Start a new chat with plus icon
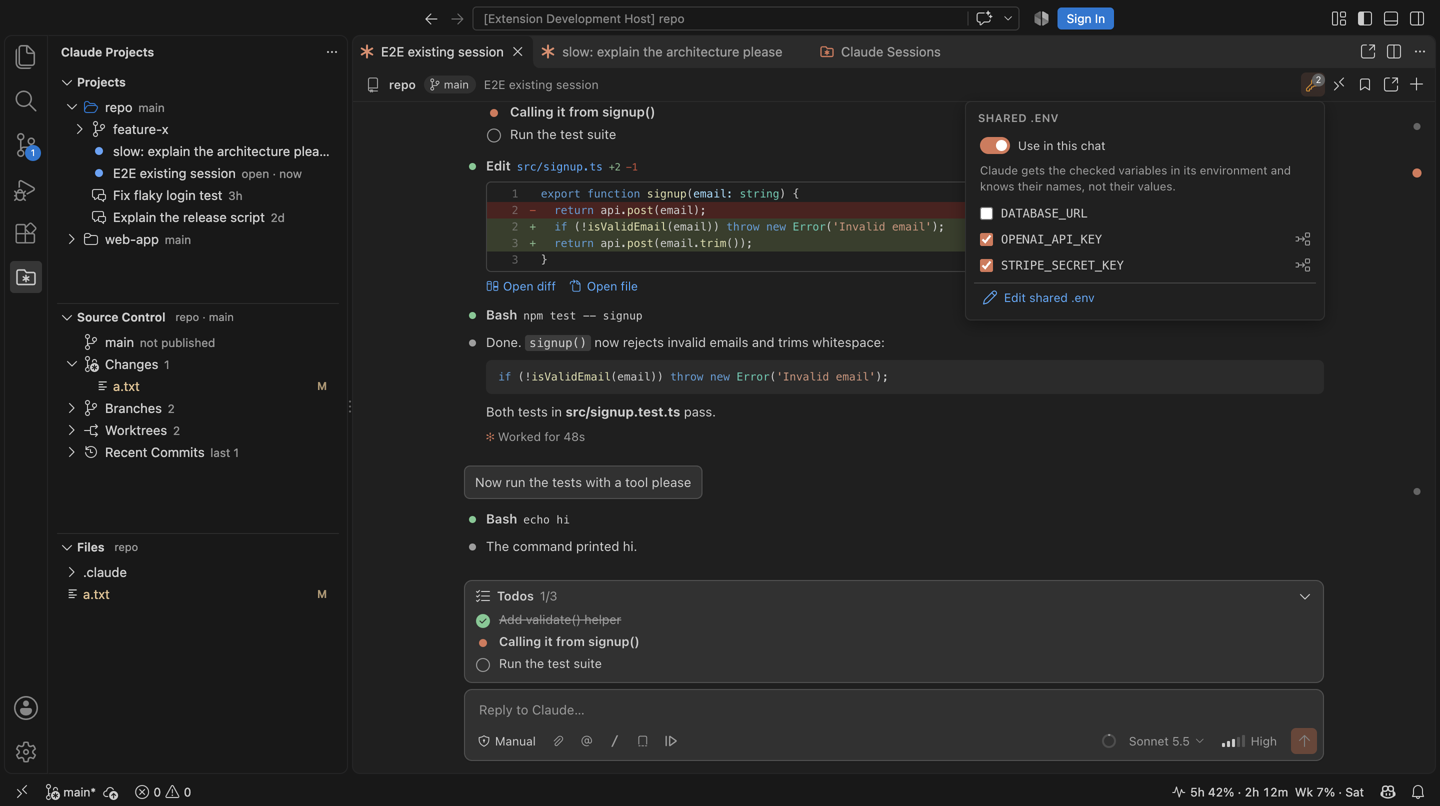 click(1417, 85)
